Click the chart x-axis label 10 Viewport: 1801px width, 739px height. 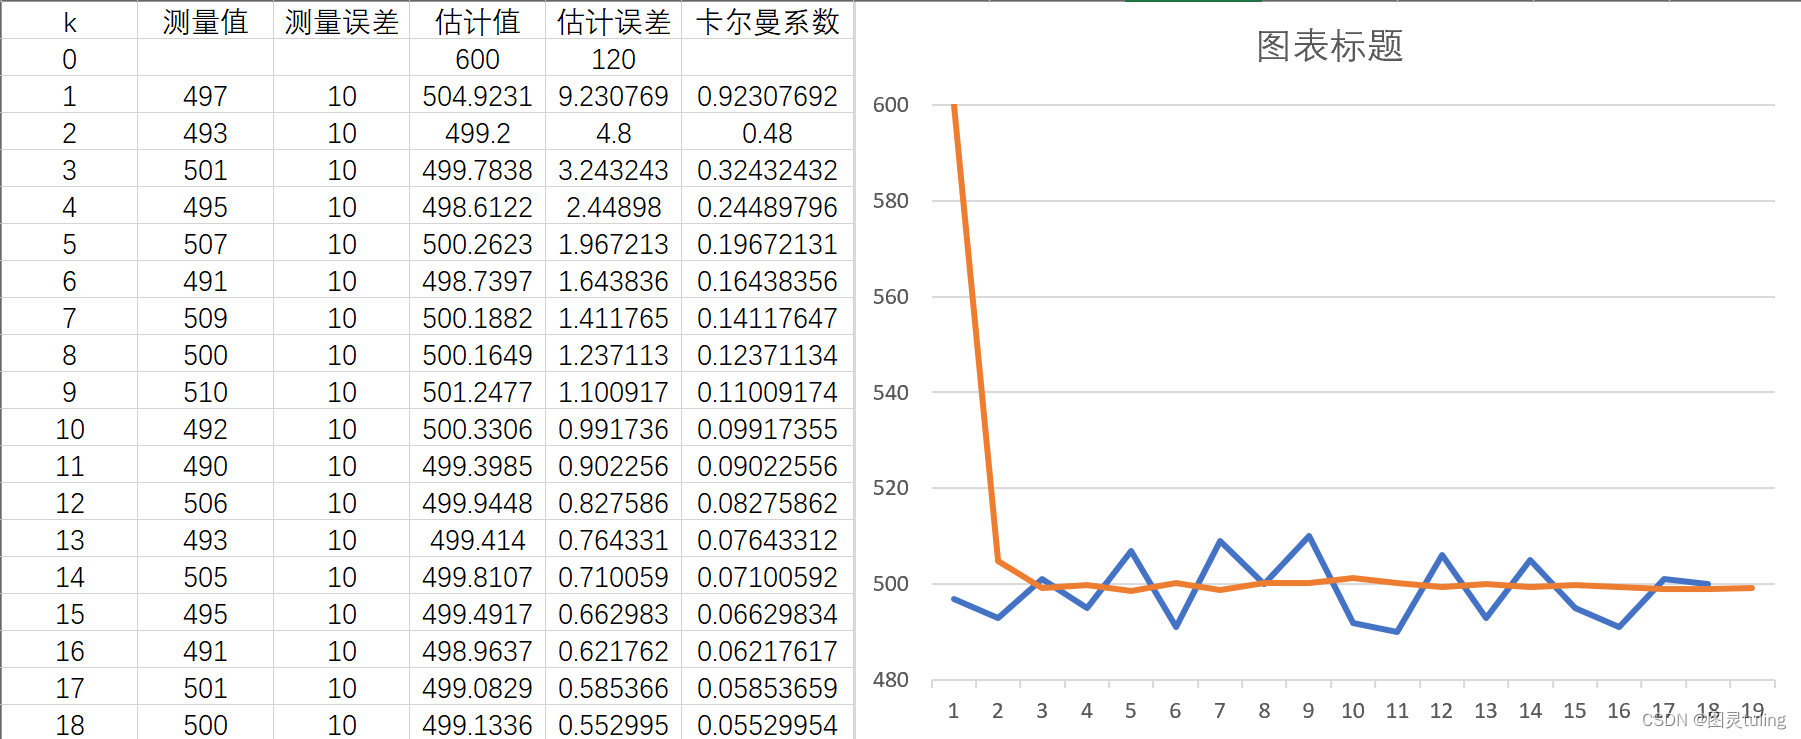point(1353,711)
